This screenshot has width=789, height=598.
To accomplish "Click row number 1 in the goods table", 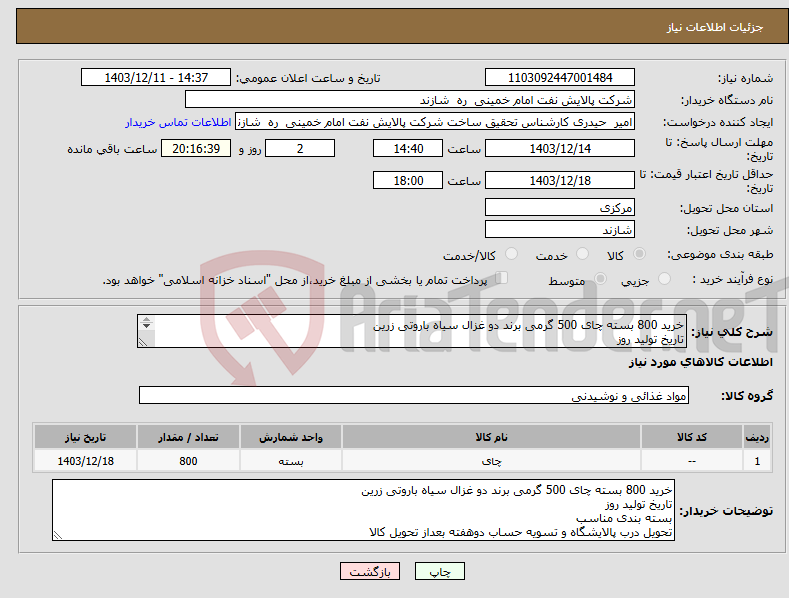I will click(757, 461).
